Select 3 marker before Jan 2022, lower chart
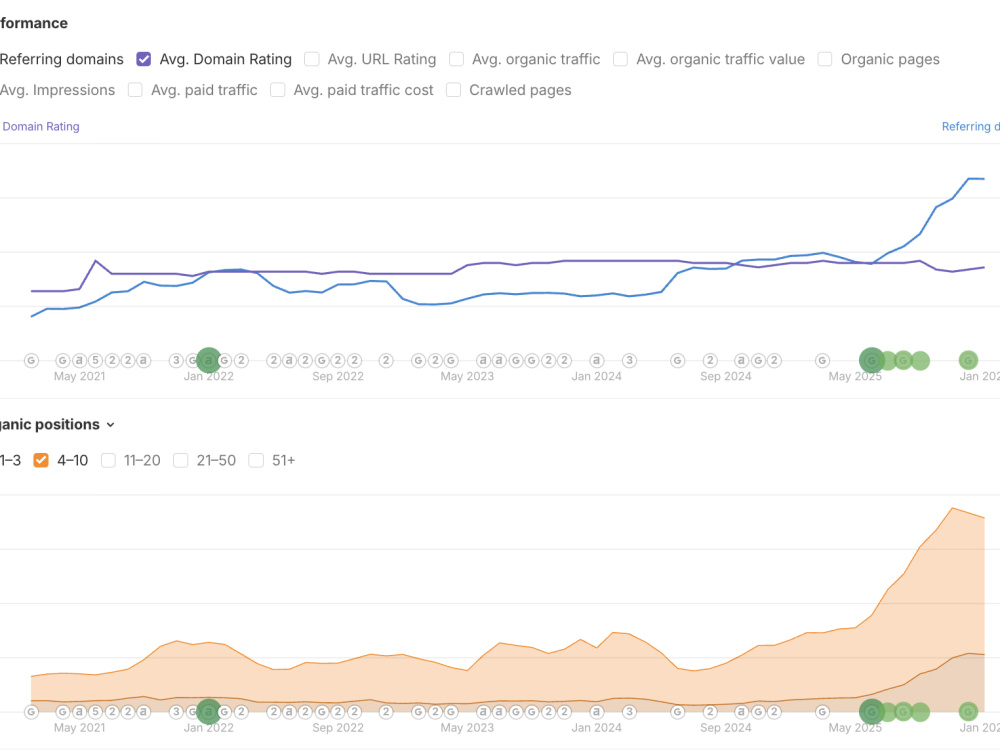This screenshot has height=750, width=1000. click(177, 712)
